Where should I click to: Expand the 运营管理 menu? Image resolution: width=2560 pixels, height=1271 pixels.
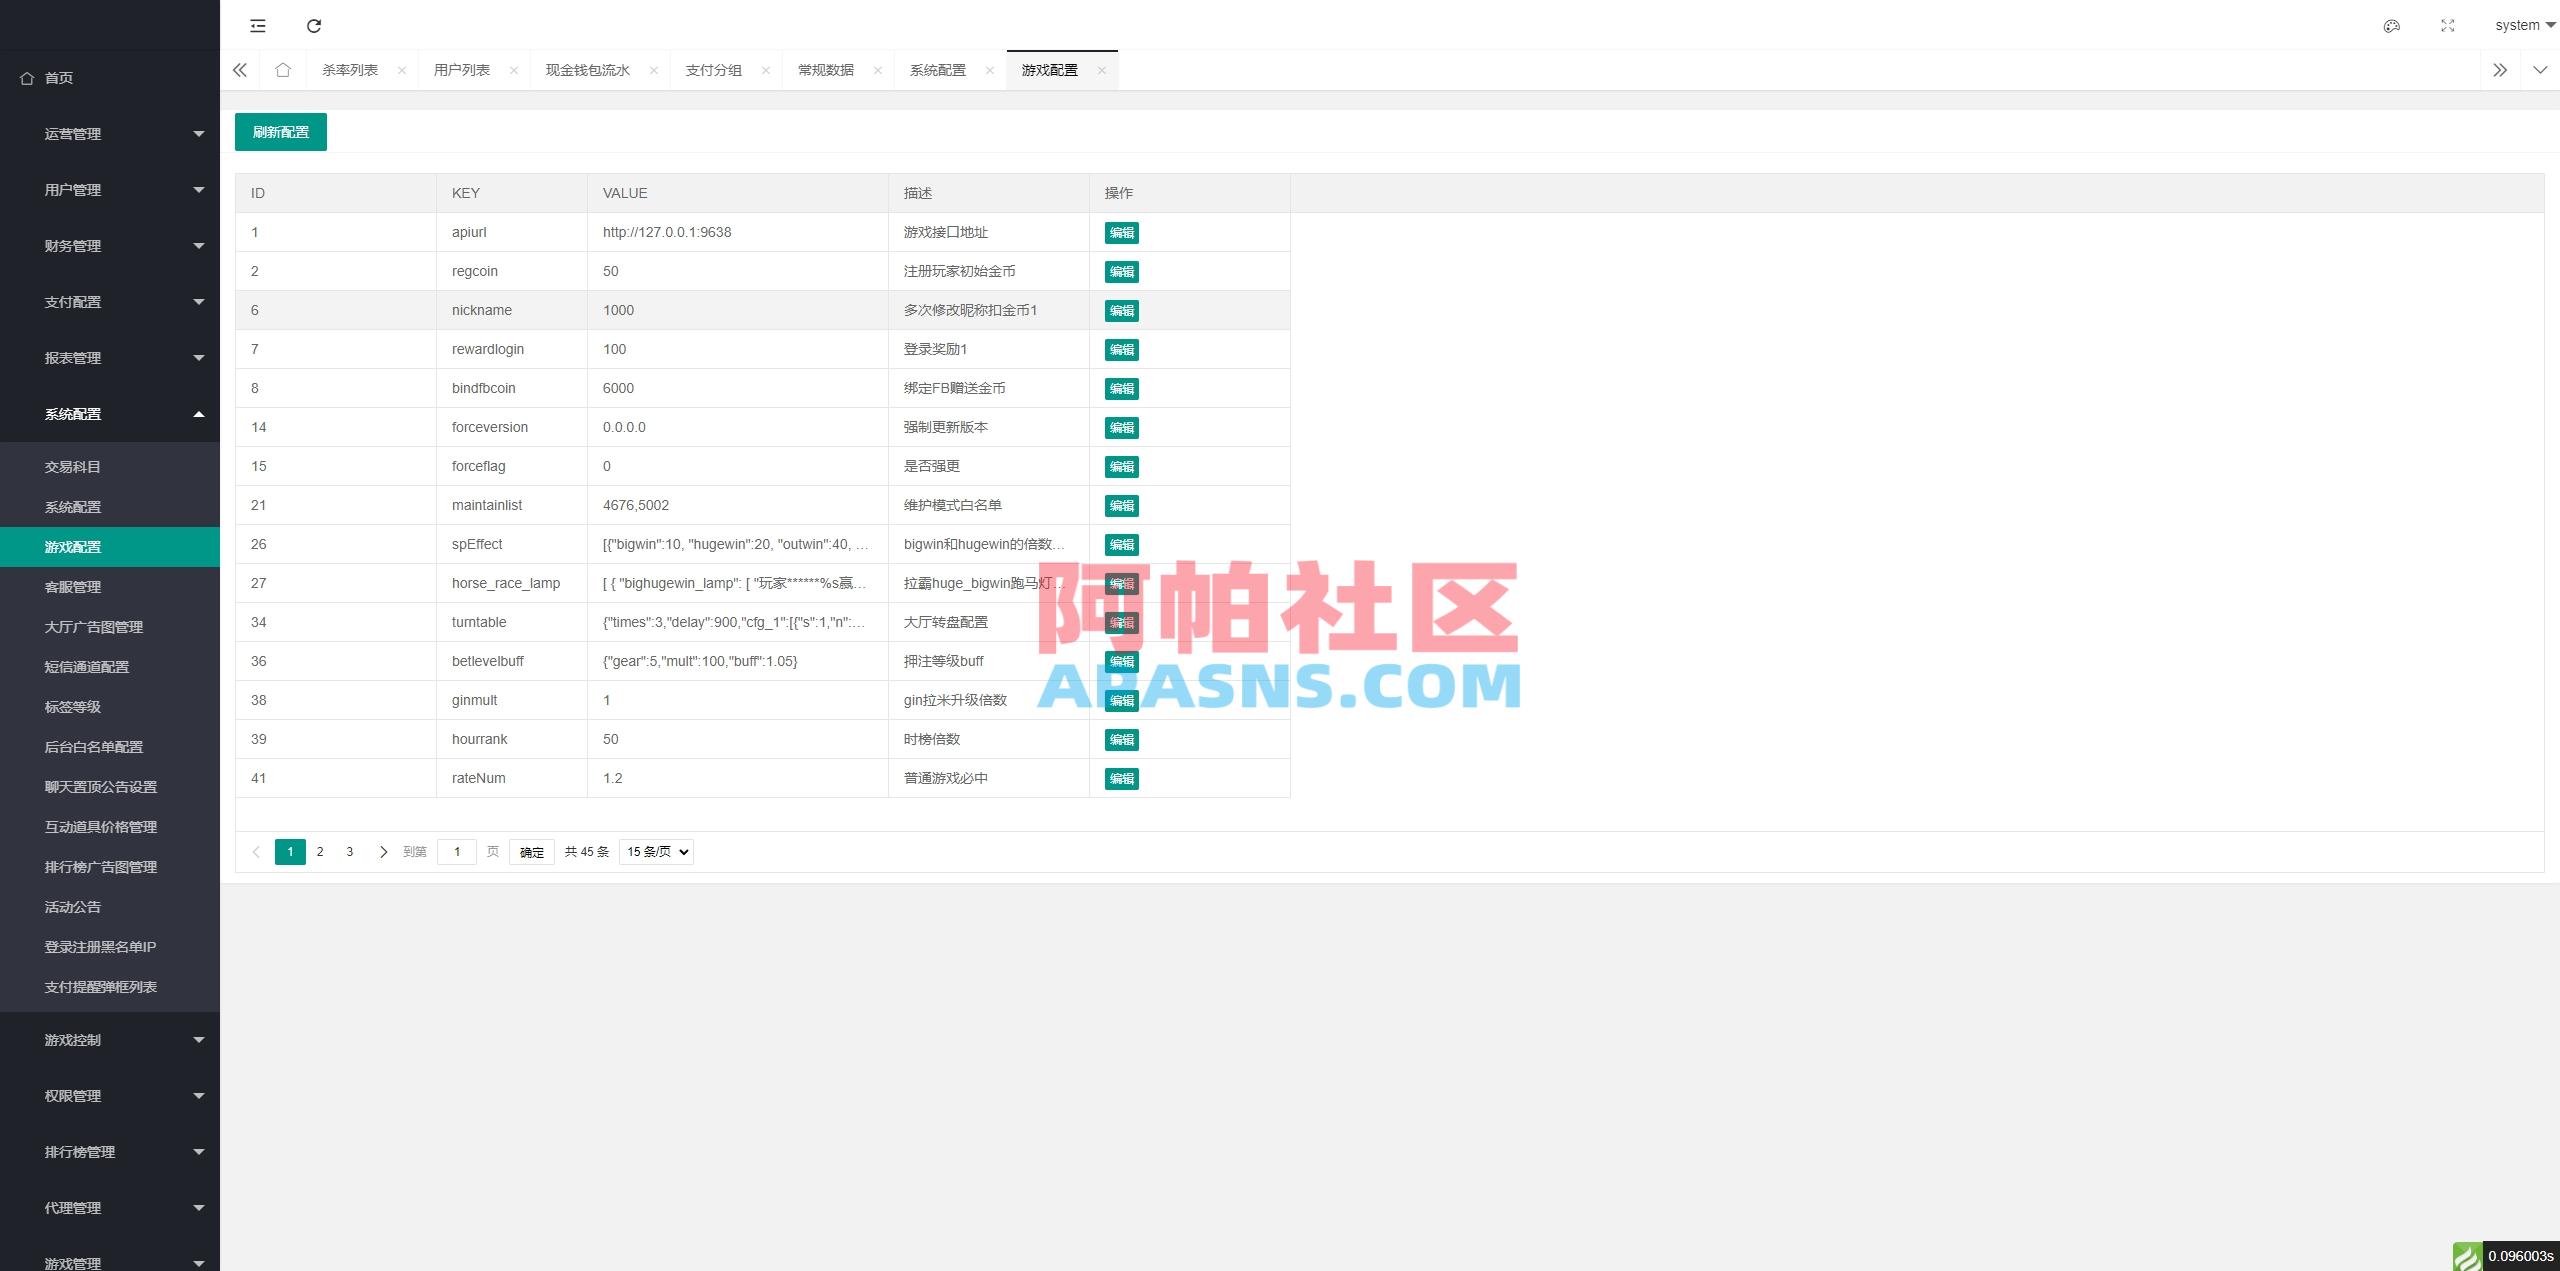[x=109, y=133]
